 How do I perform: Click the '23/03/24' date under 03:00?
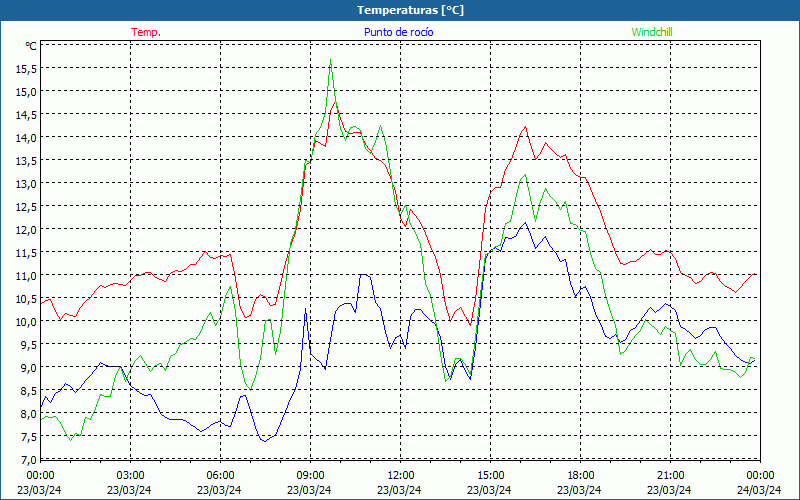[129, 490]
